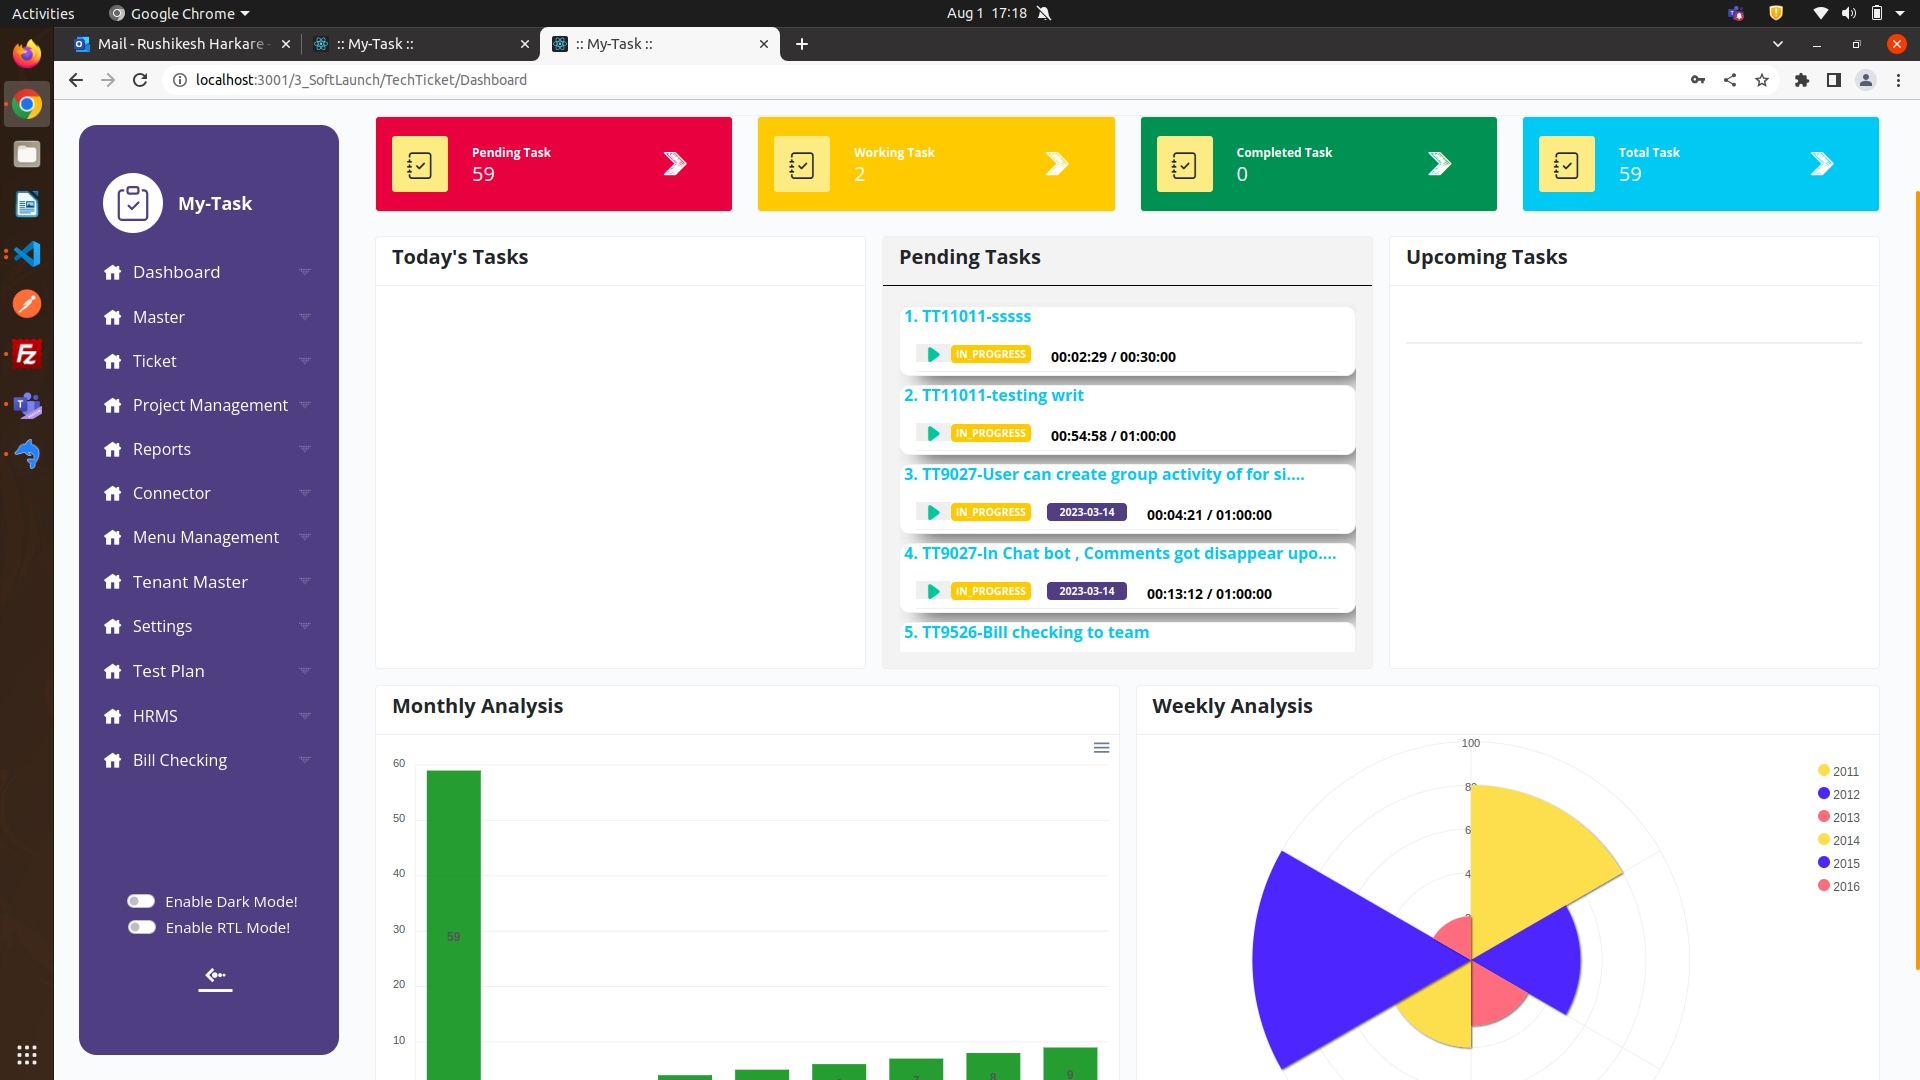The height and width of the screenshot is (1080, 1920).
Task: Open Chrome extensions puzzle icon
Action: click(1802, 80)
